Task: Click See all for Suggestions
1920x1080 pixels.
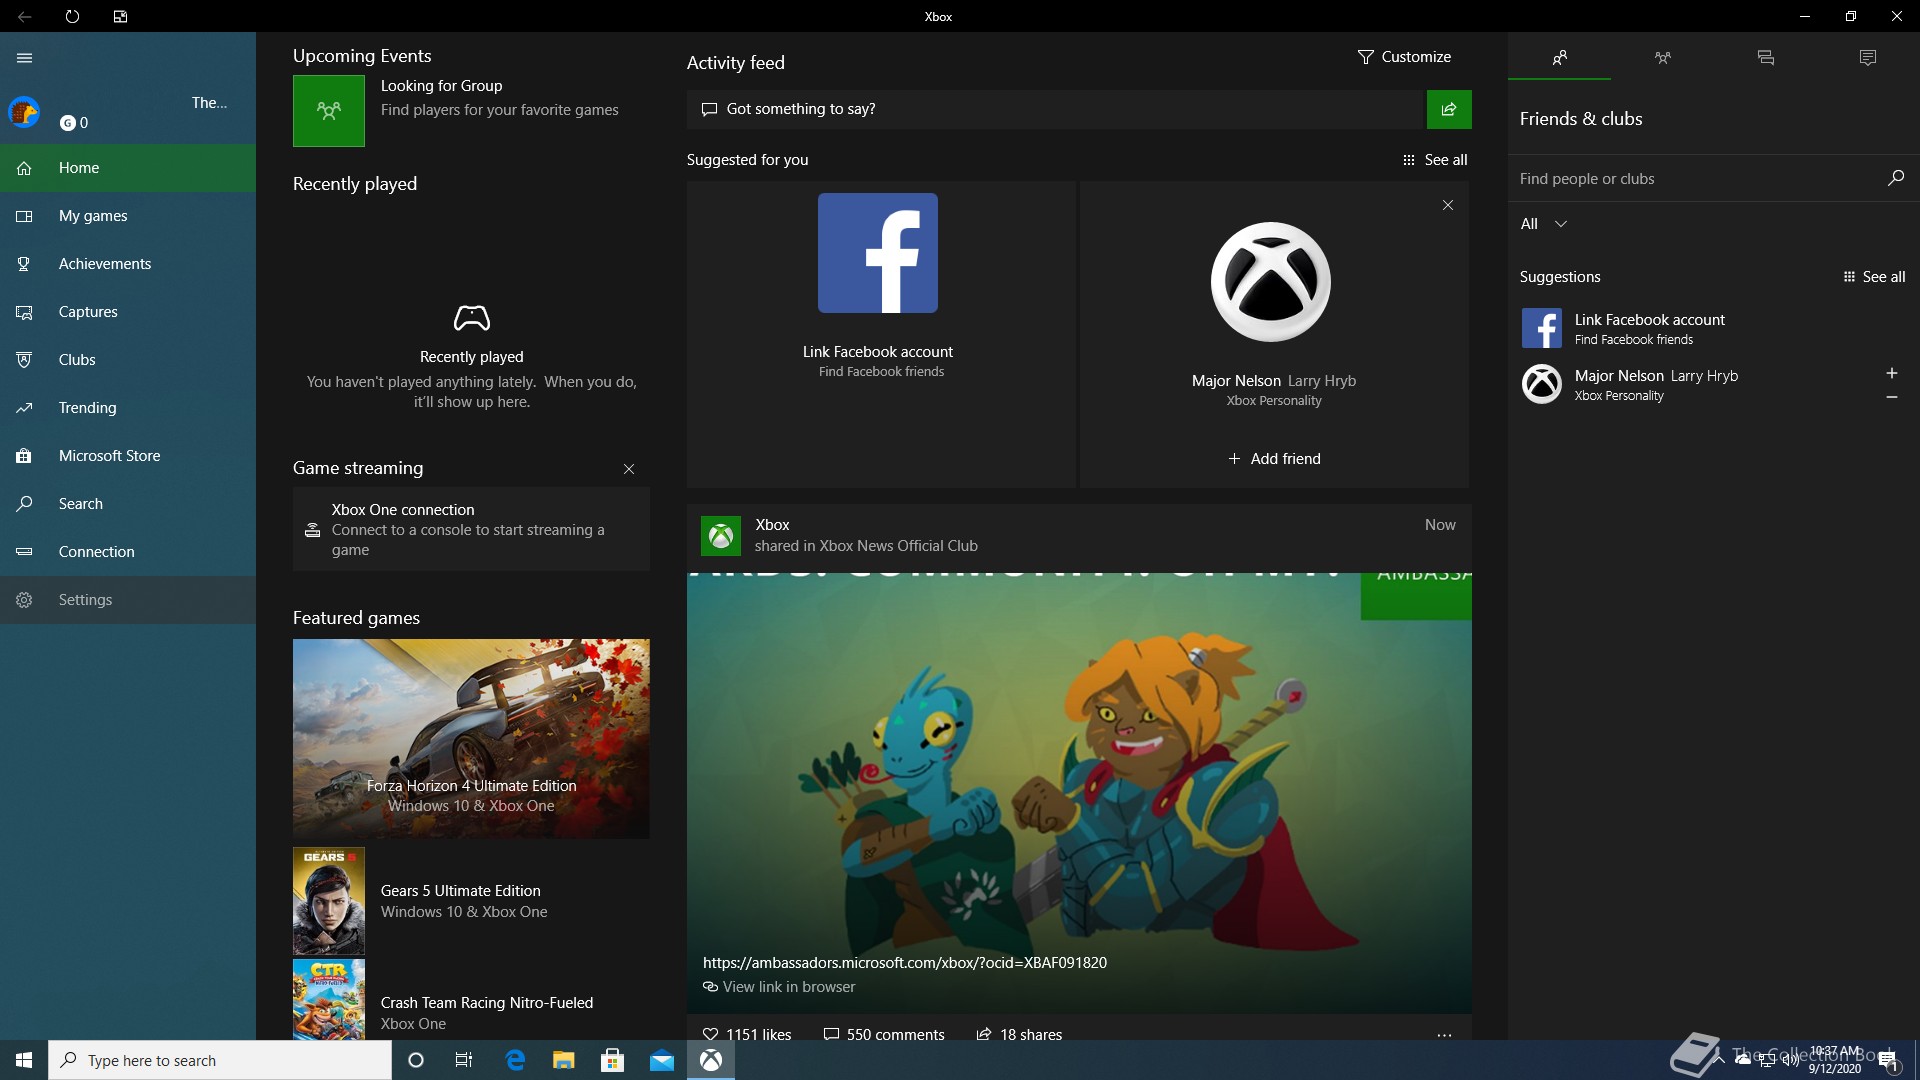Action: [x=1874, y=277]
